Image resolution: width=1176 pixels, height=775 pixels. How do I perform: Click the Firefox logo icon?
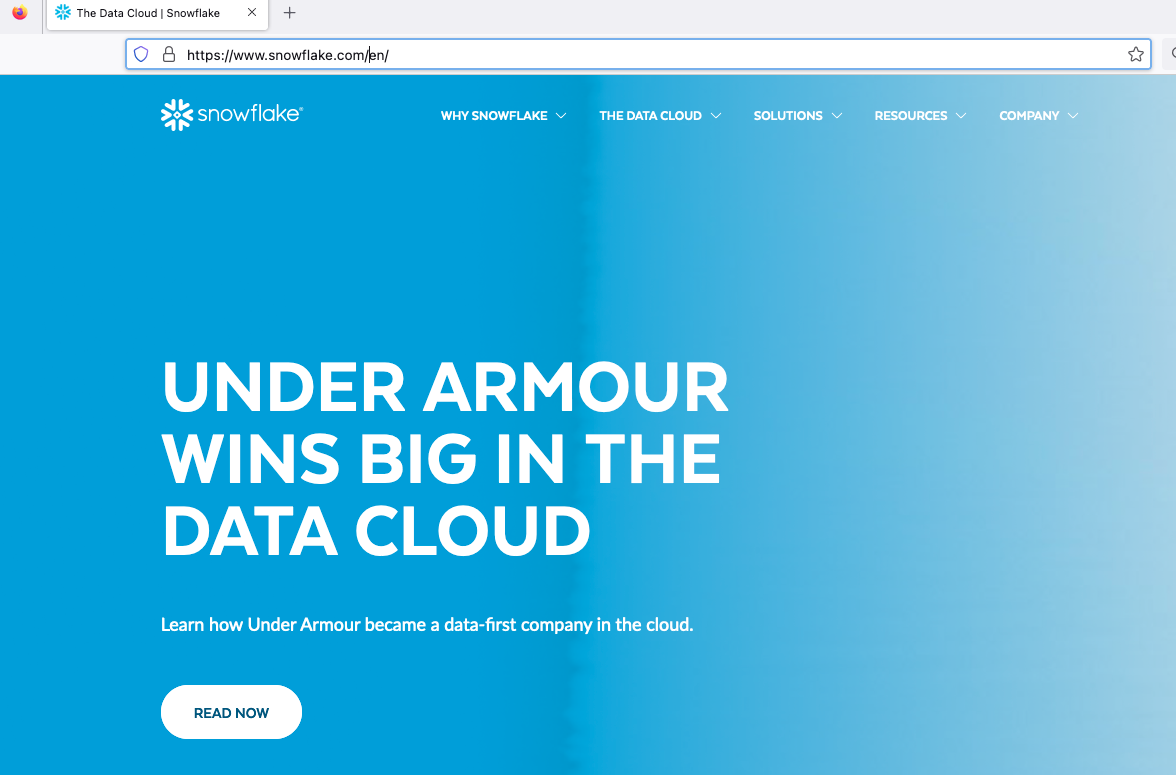(x=20, y=13)
